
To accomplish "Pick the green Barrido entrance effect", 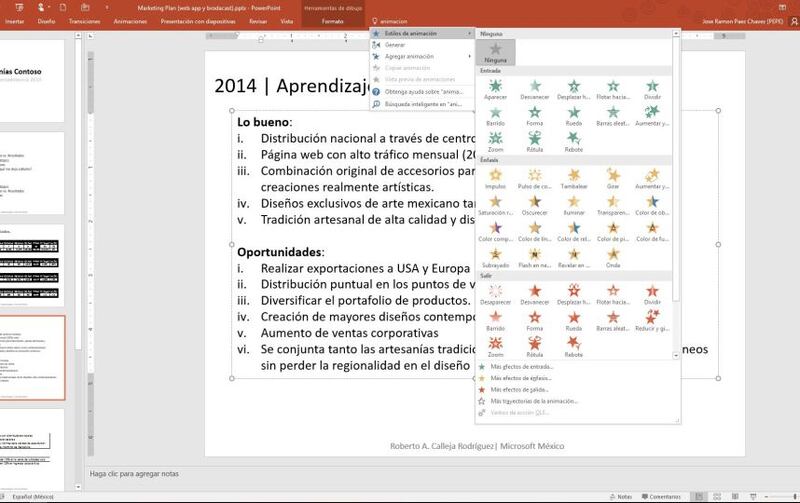I will 495,116.
